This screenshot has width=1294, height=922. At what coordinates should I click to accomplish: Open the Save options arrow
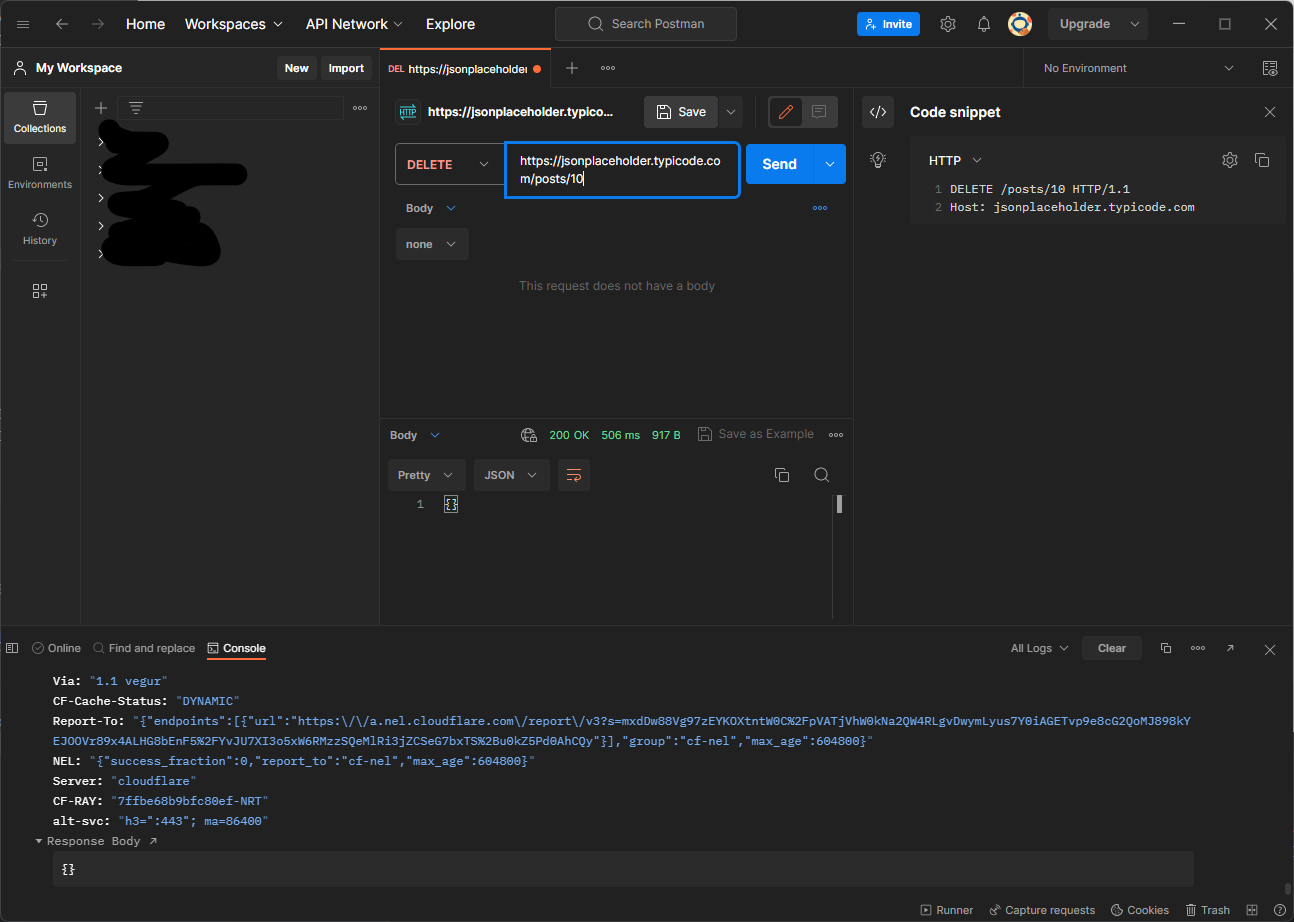click(731, 112)
